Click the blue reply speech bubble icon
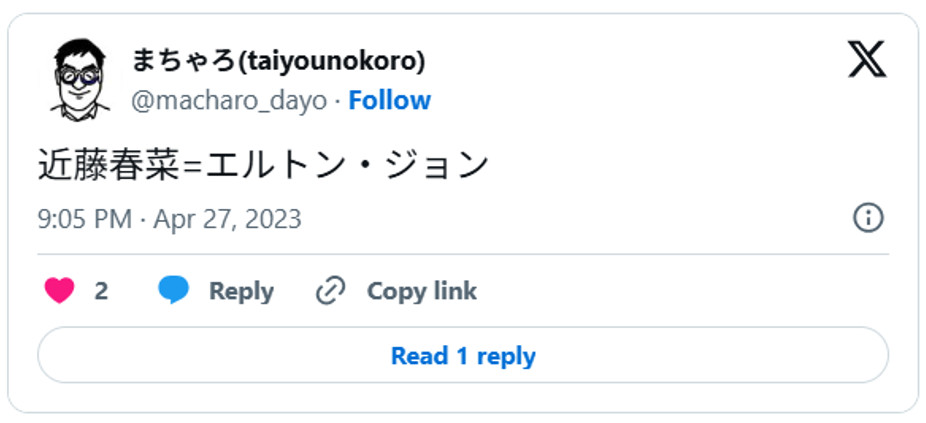Viewport: 926px width, 423px height. click(173, 291)
